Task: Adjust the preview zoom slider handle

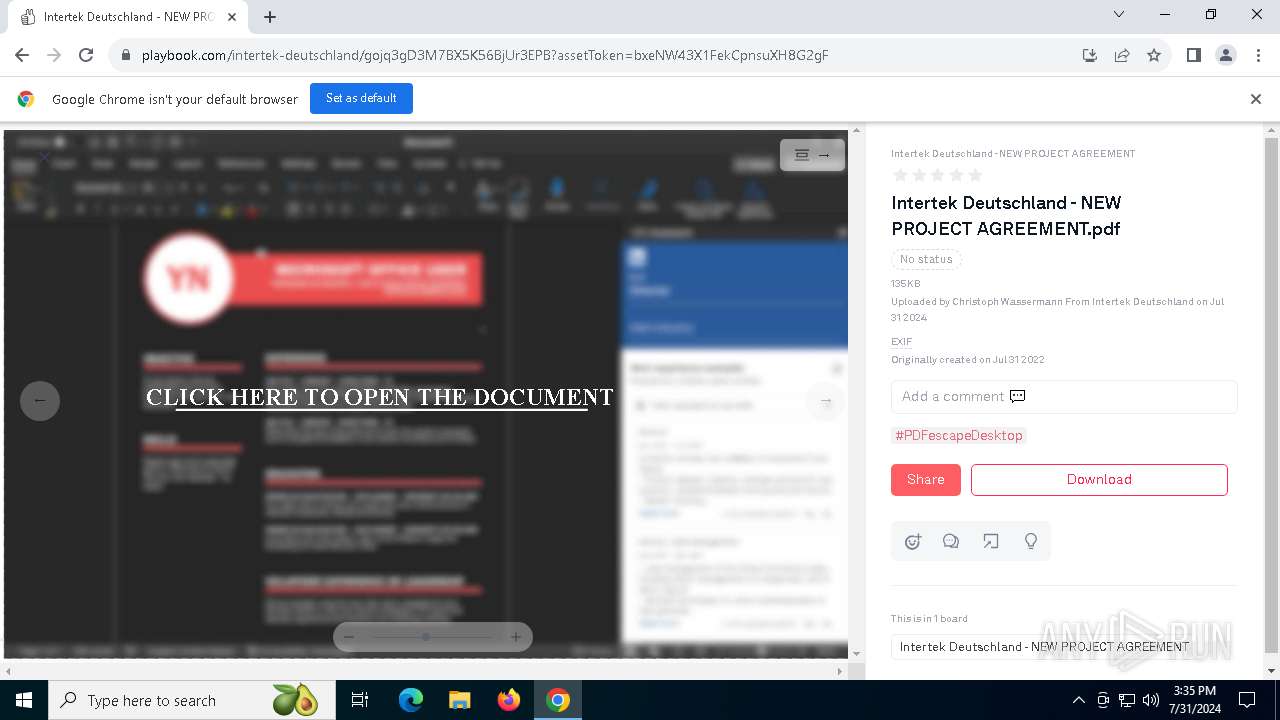Action: click(x=426, y=637)
